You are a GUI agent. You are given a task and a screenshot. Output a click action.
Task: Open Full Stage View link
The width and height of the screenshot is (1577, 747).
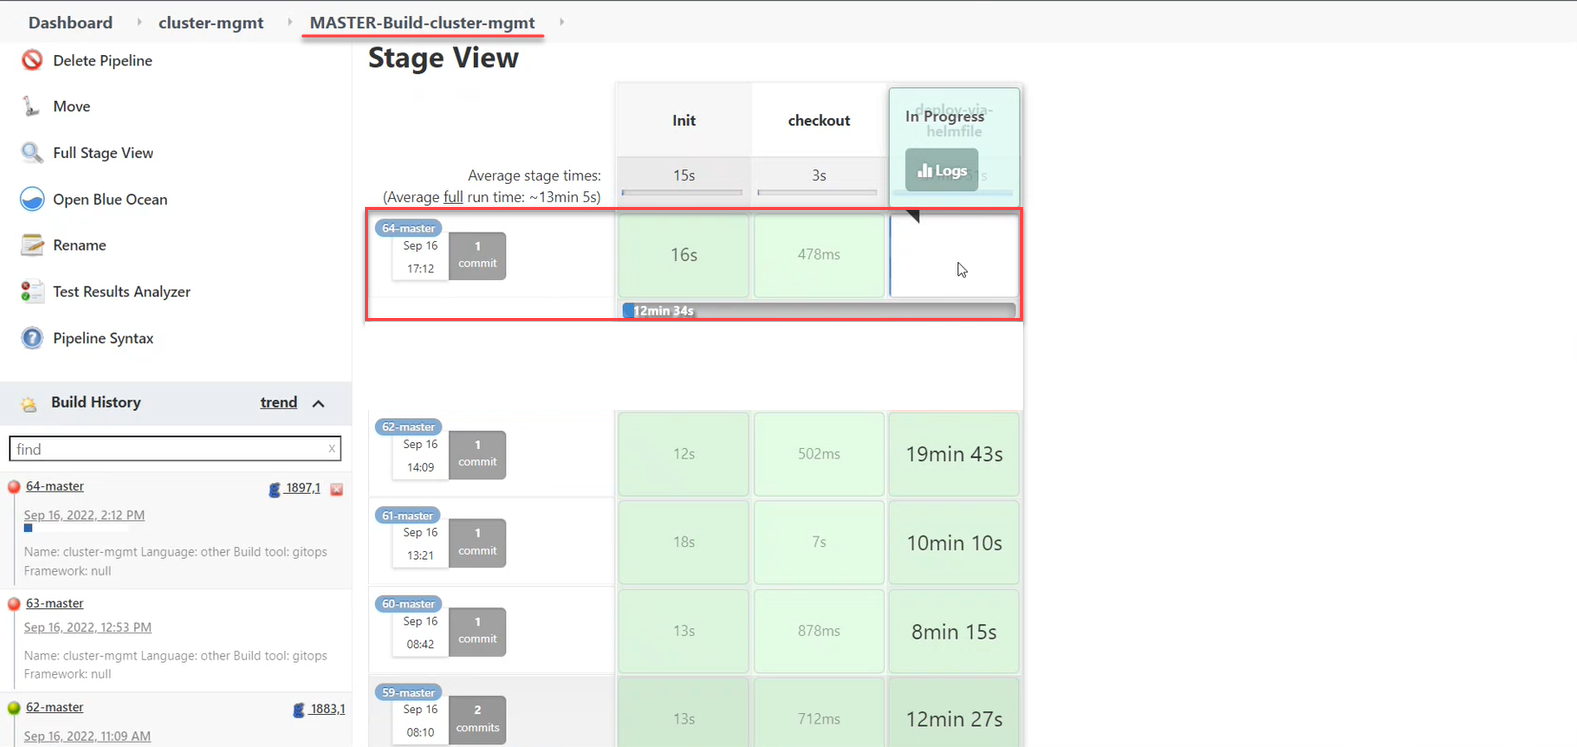[x=103, y=153]
